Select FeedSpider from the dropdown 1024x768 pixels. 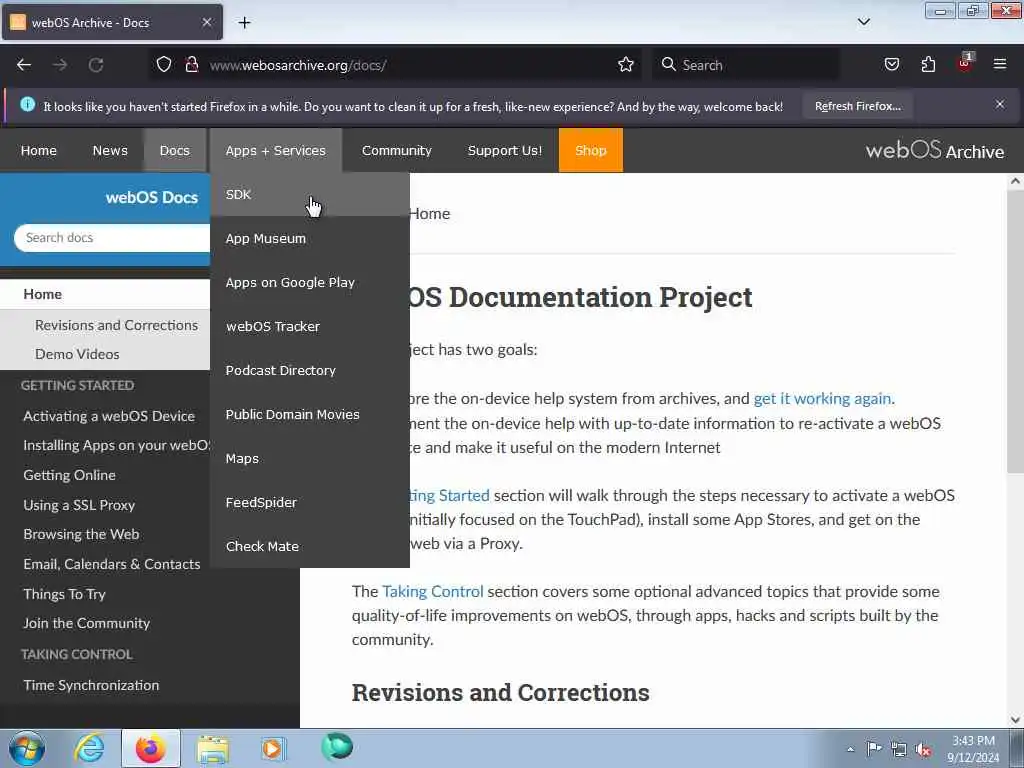coord(310,502)
